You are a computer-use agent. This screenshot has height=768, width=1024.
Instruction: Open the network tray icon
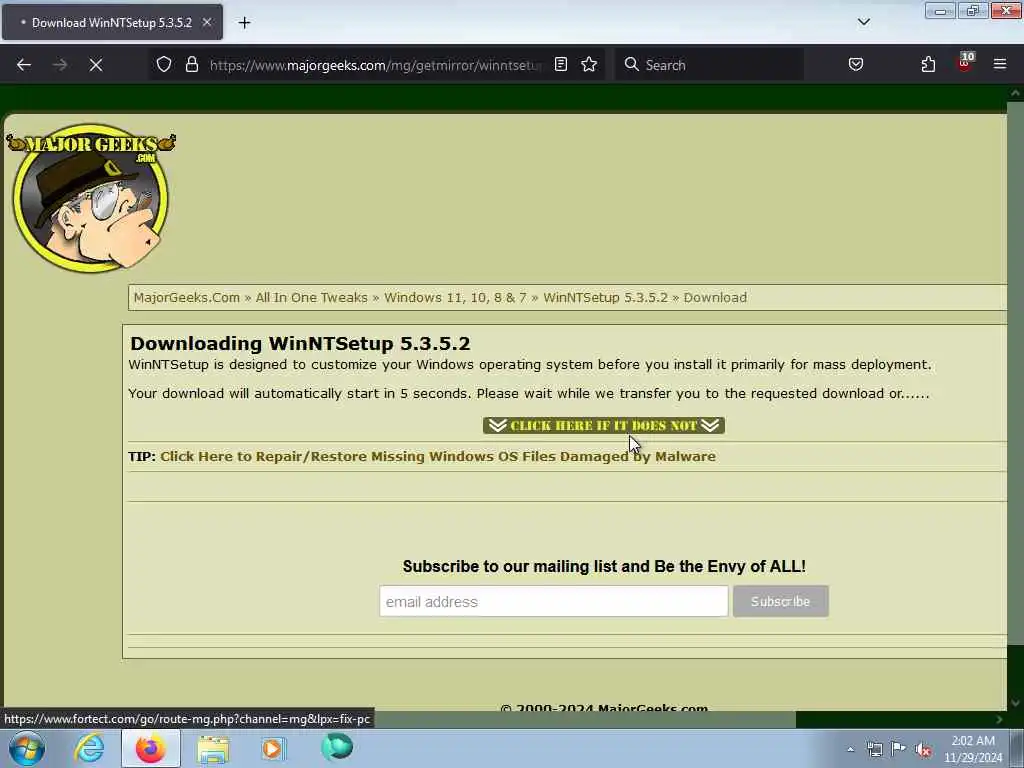coord(874,749)
